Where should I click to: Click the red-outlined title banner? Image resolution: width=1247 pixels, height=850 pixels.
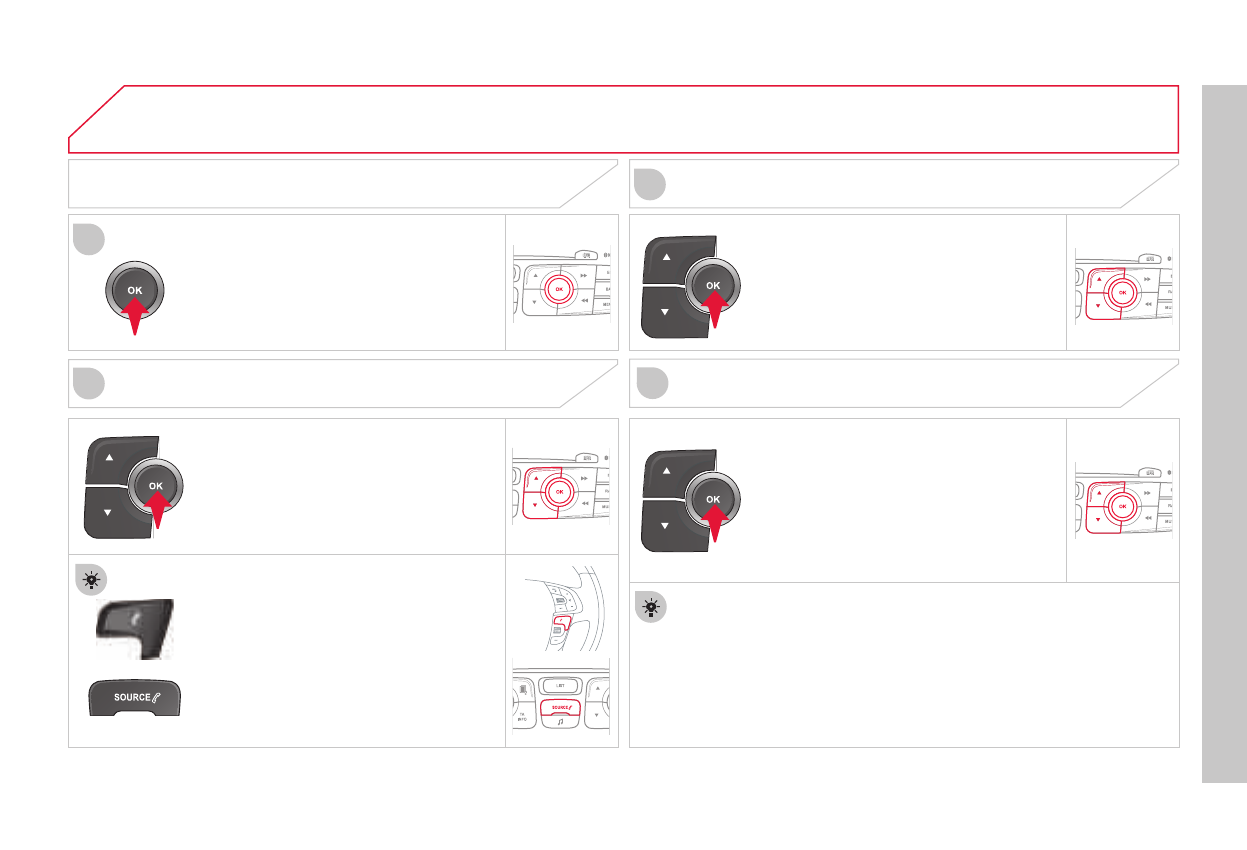click(x=622, y=119)
